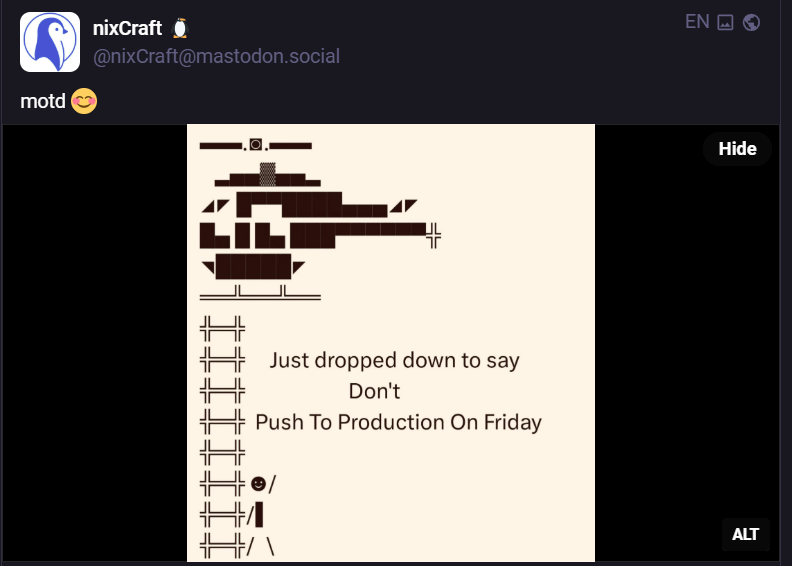Click the word Don't in image
The width and height of the screenshot is (792, 566).
coord(374,391)
